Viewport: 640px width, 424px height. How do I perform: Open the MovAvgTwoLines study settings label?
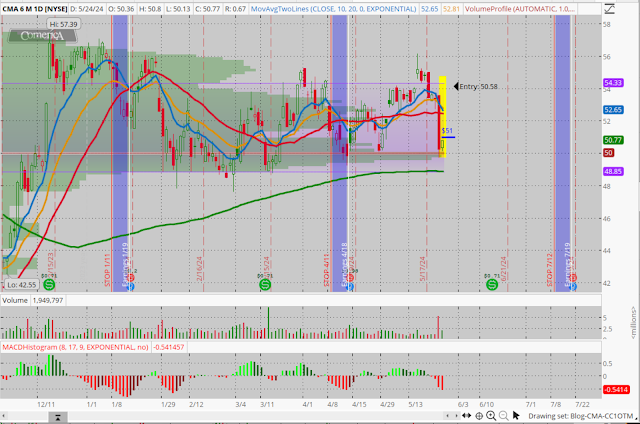click(x=333, y=9)
